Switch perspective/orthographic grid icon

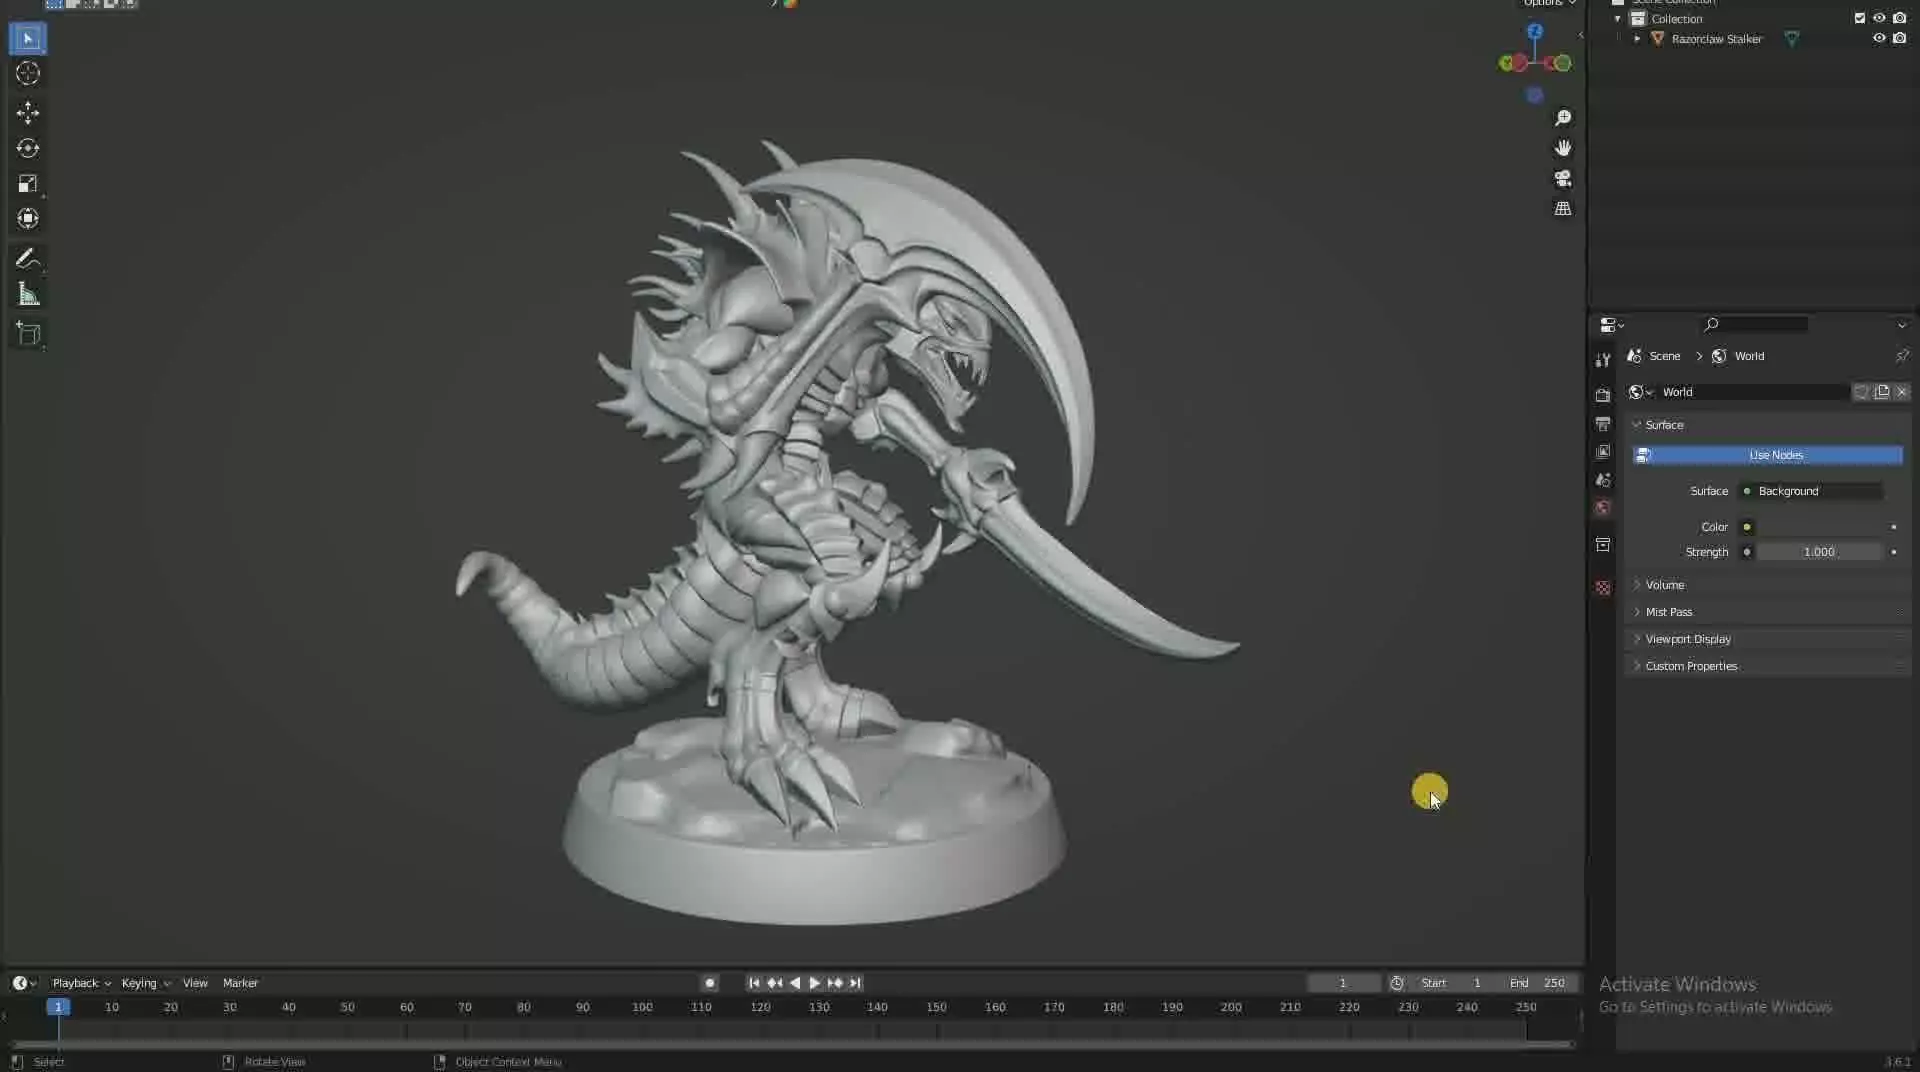pos(1563,208)
